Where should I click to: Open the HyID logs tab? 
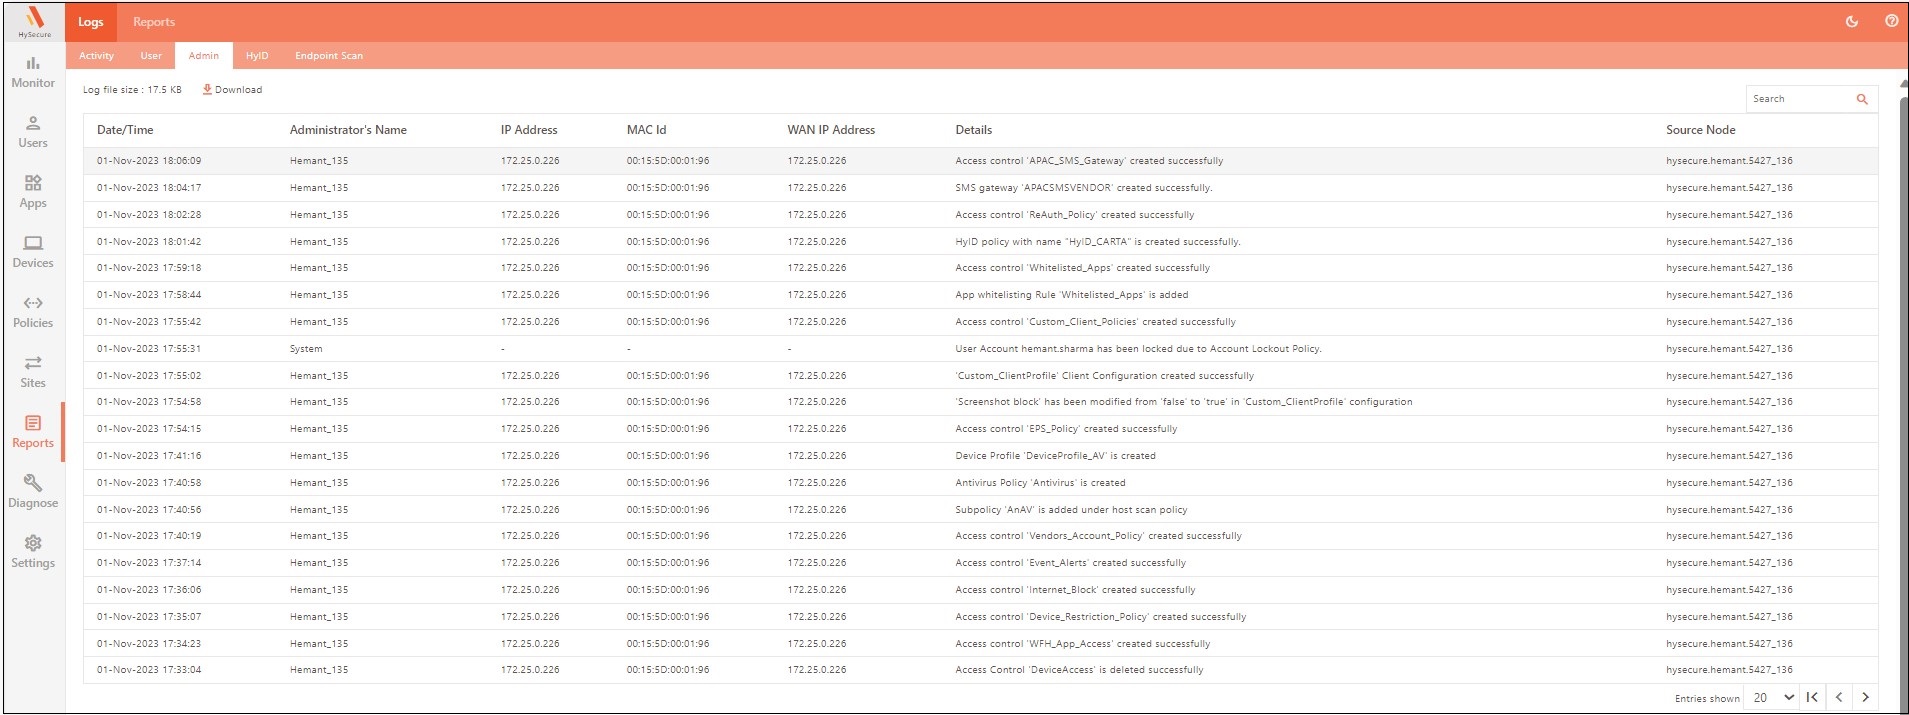coord(257,56)
